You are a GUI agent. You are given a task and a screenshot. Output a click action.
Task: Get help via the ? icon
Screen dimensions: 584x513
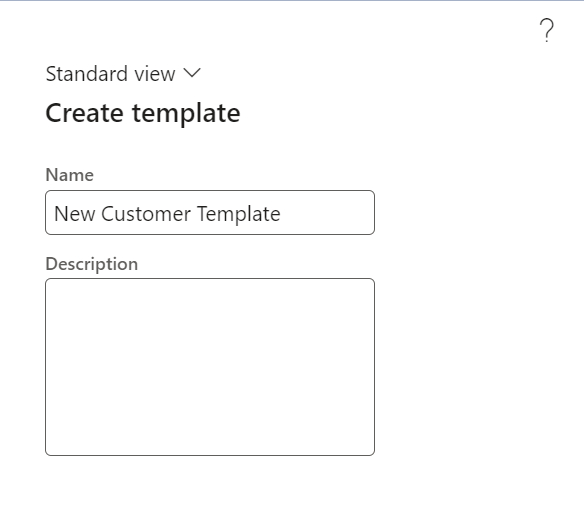[546, 30]
